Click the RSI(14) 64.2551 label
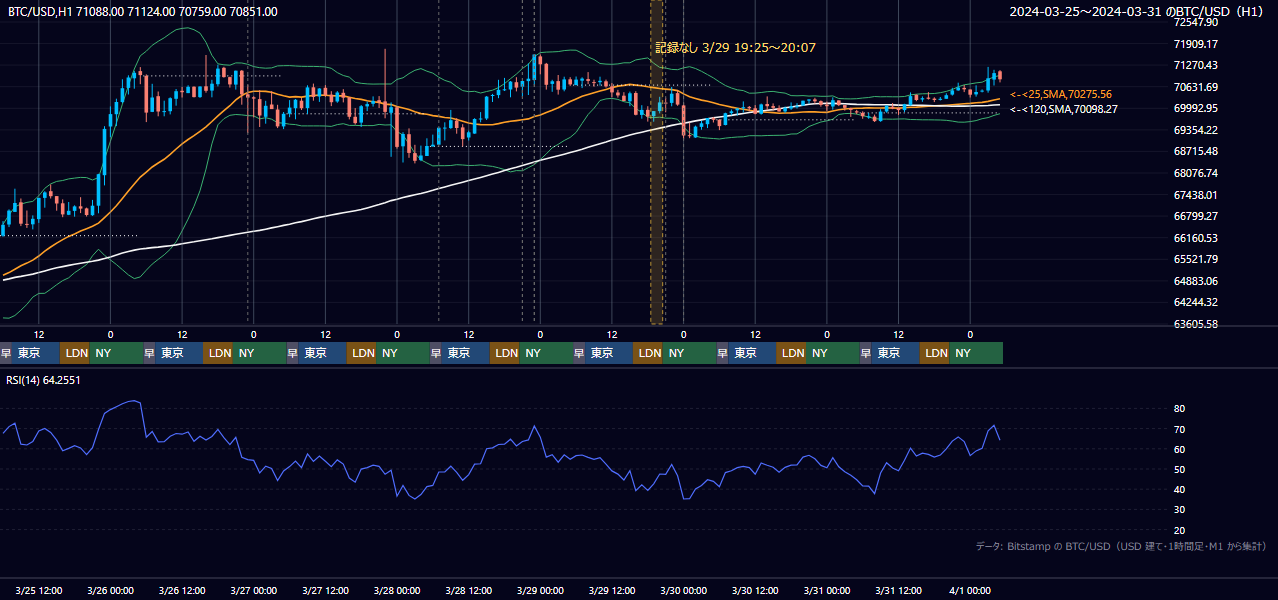The image size is (1278, 600). coord(45,380)
